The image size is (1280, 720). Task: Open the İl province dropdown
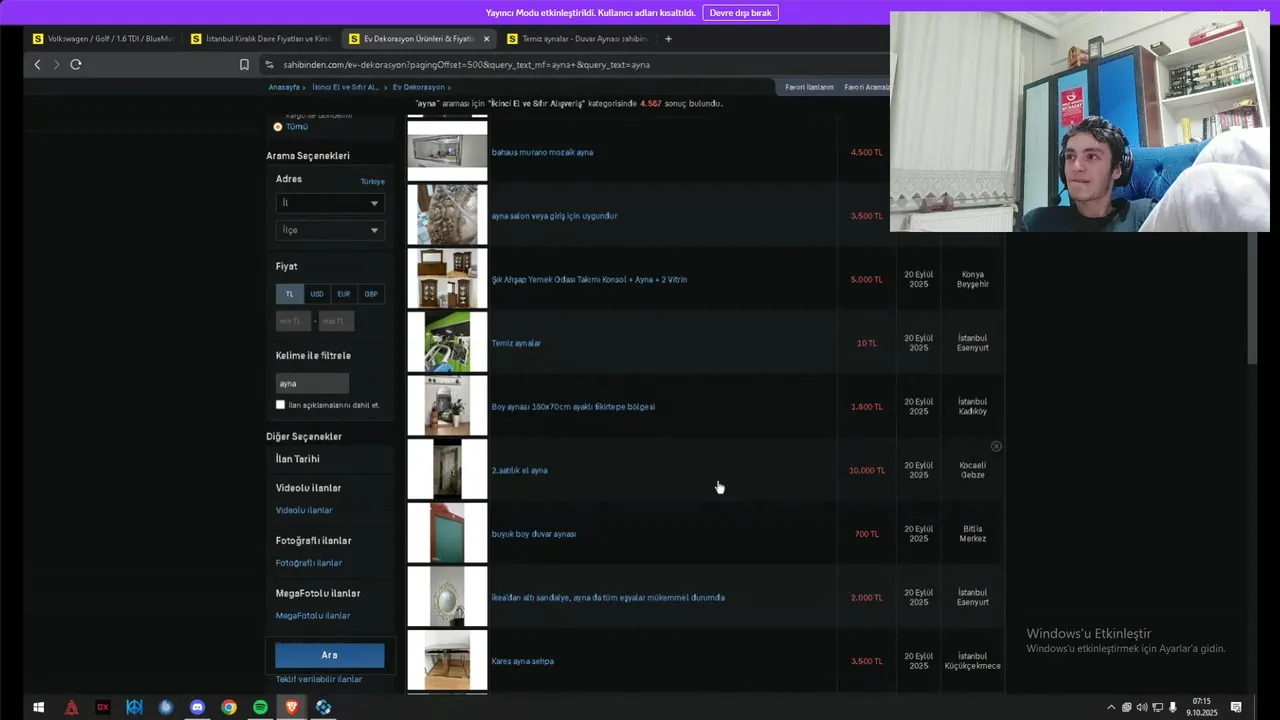[330, 203]
